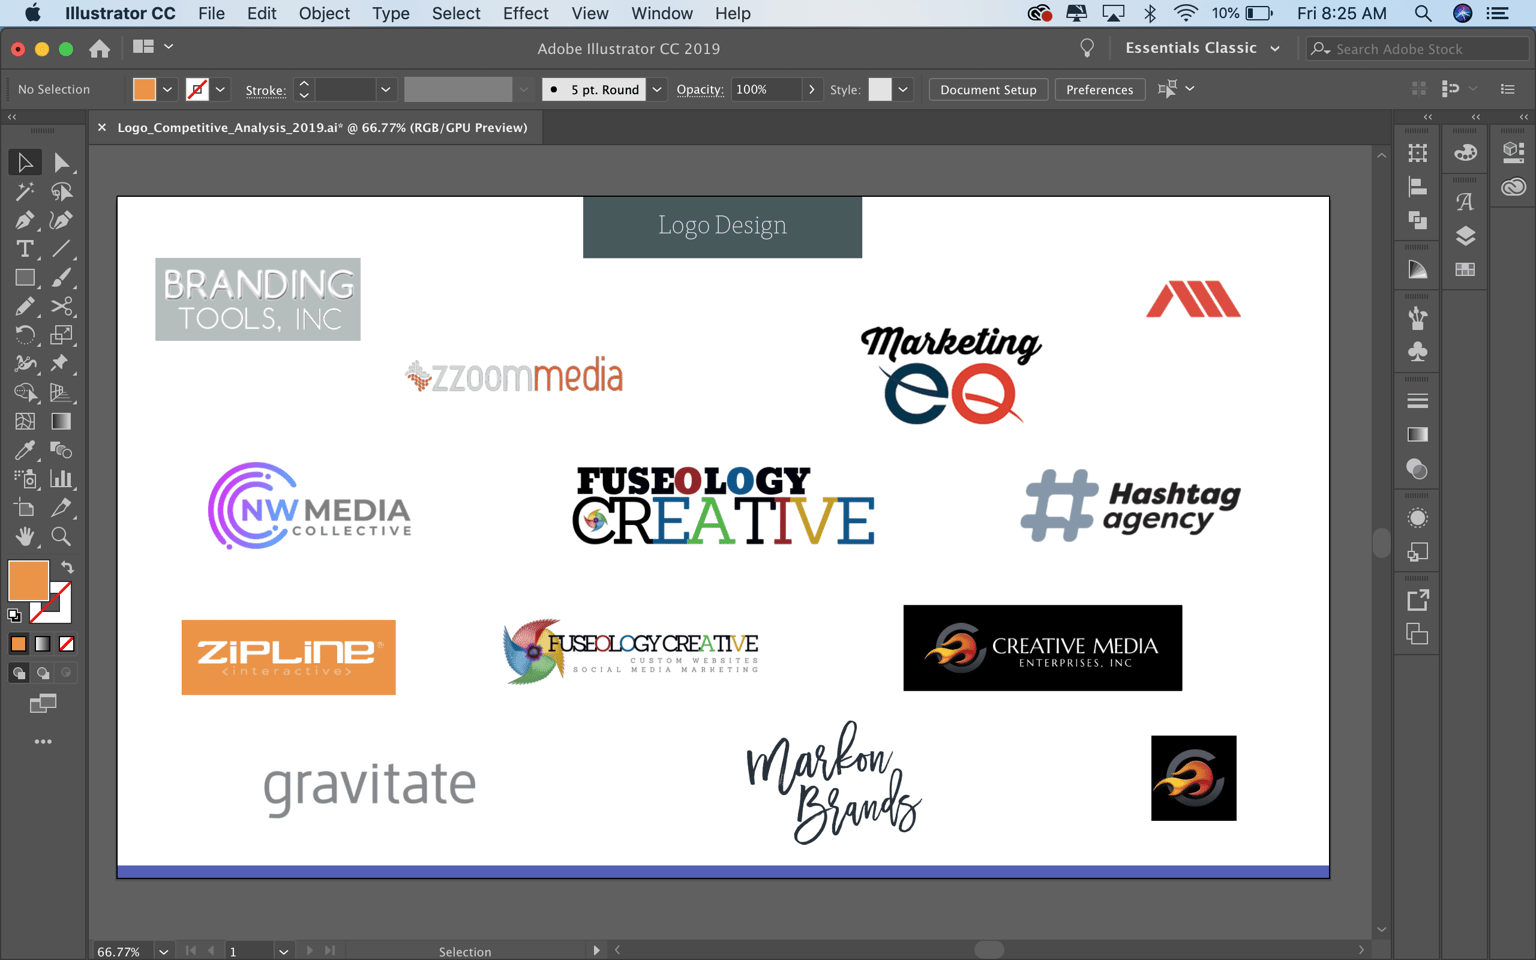
Task: Reset to default fill and stroke
Action: [14, 615]
